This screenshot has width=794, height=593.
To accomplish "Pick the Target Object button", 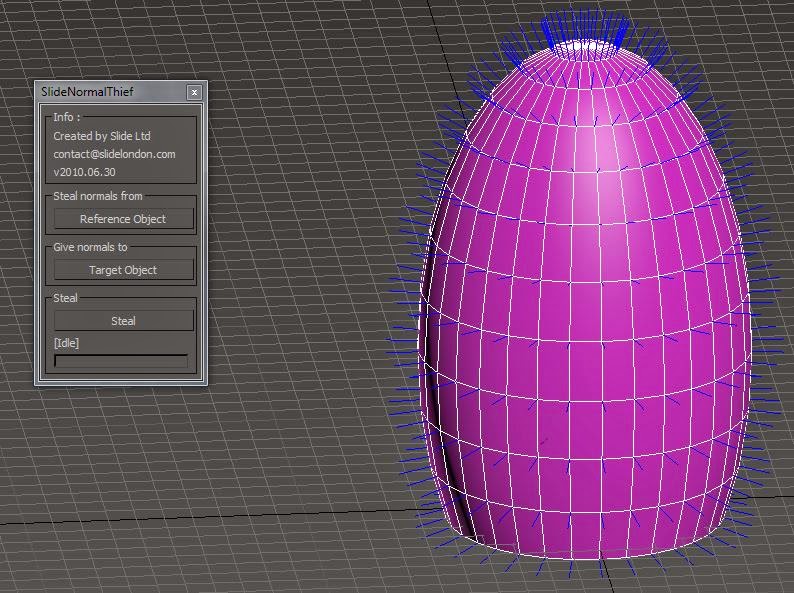I will pos(123,270).
